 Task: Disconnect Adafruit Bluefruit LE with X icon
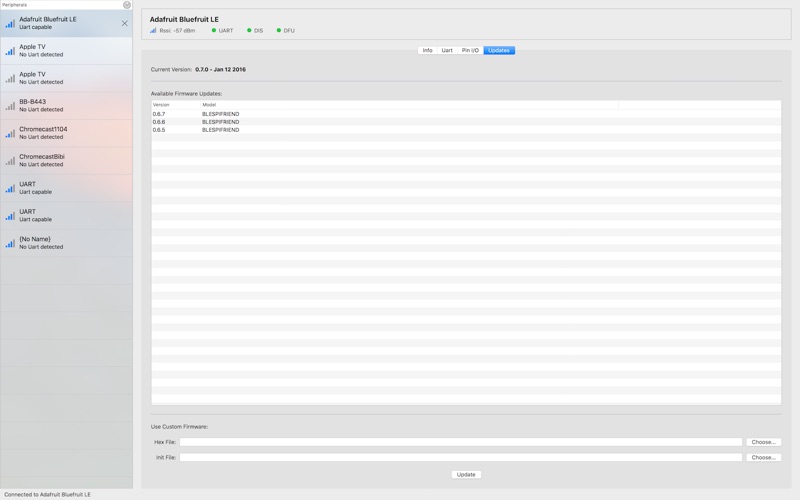point(124,23)
